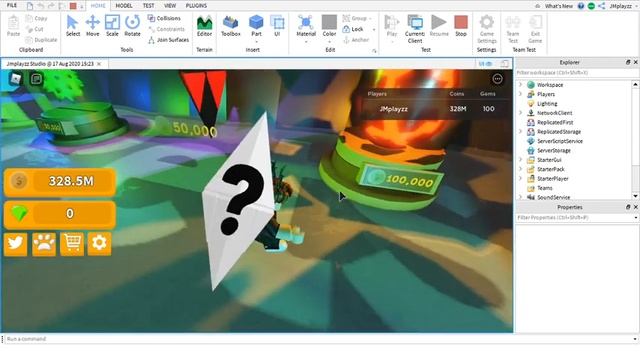The height and width of the screenshot is (360, 640).
Task: Expand the Workspace tree node
Action: (x=520, y=84)
